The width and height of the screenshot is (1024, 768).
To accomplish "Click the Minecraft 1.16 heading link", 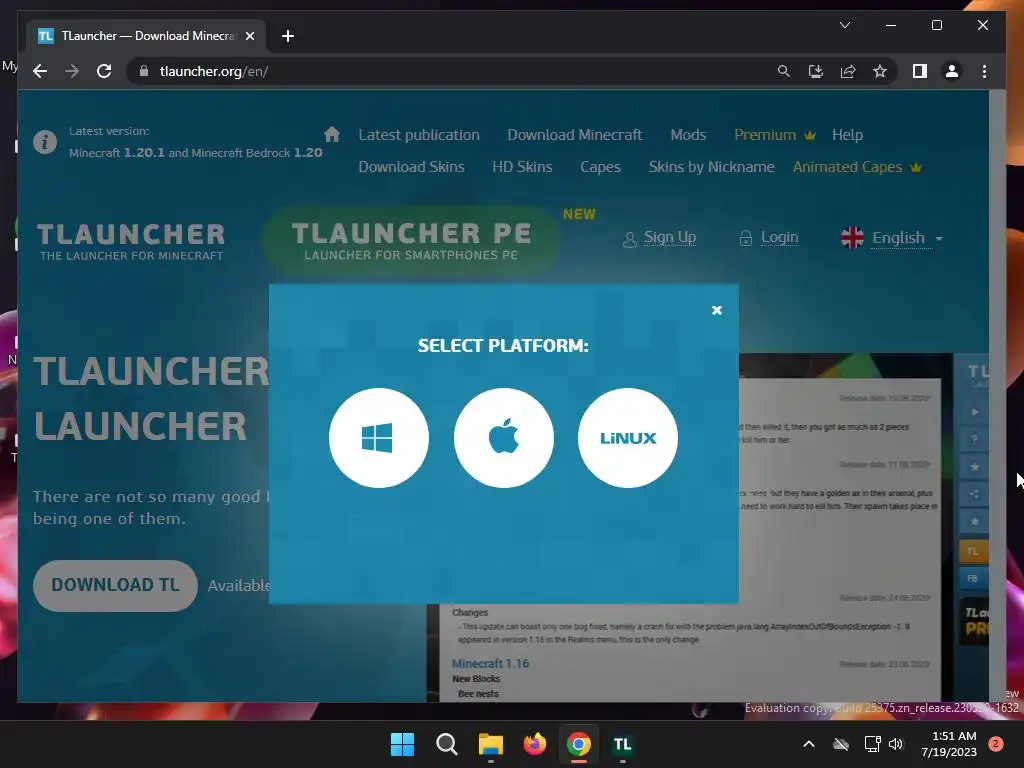I will tap(490, 664).
